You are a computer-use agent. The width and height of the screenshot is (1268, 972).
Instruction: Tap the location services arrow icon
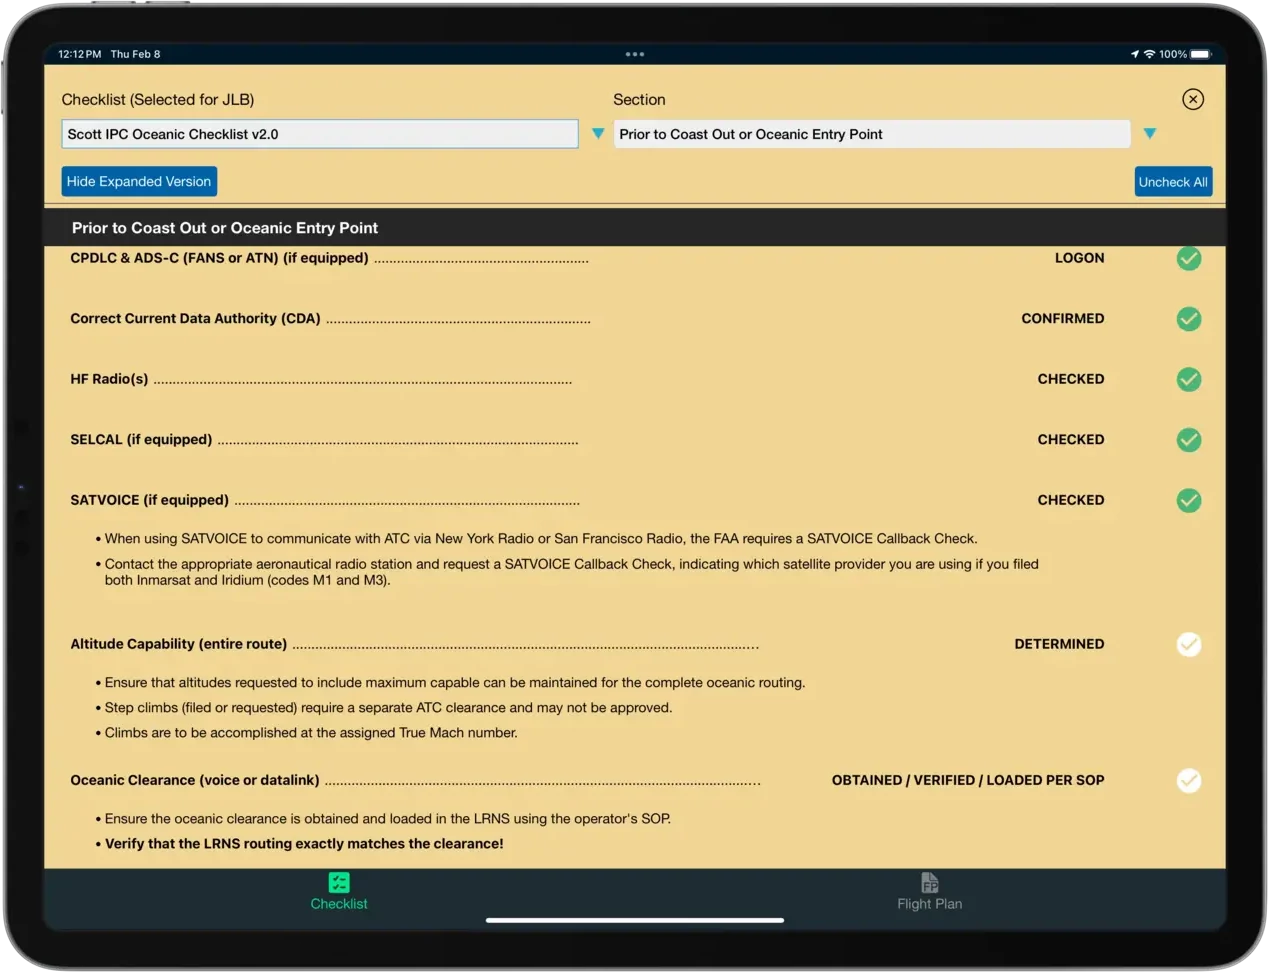pyautogui.click(x=1135, y=54)
